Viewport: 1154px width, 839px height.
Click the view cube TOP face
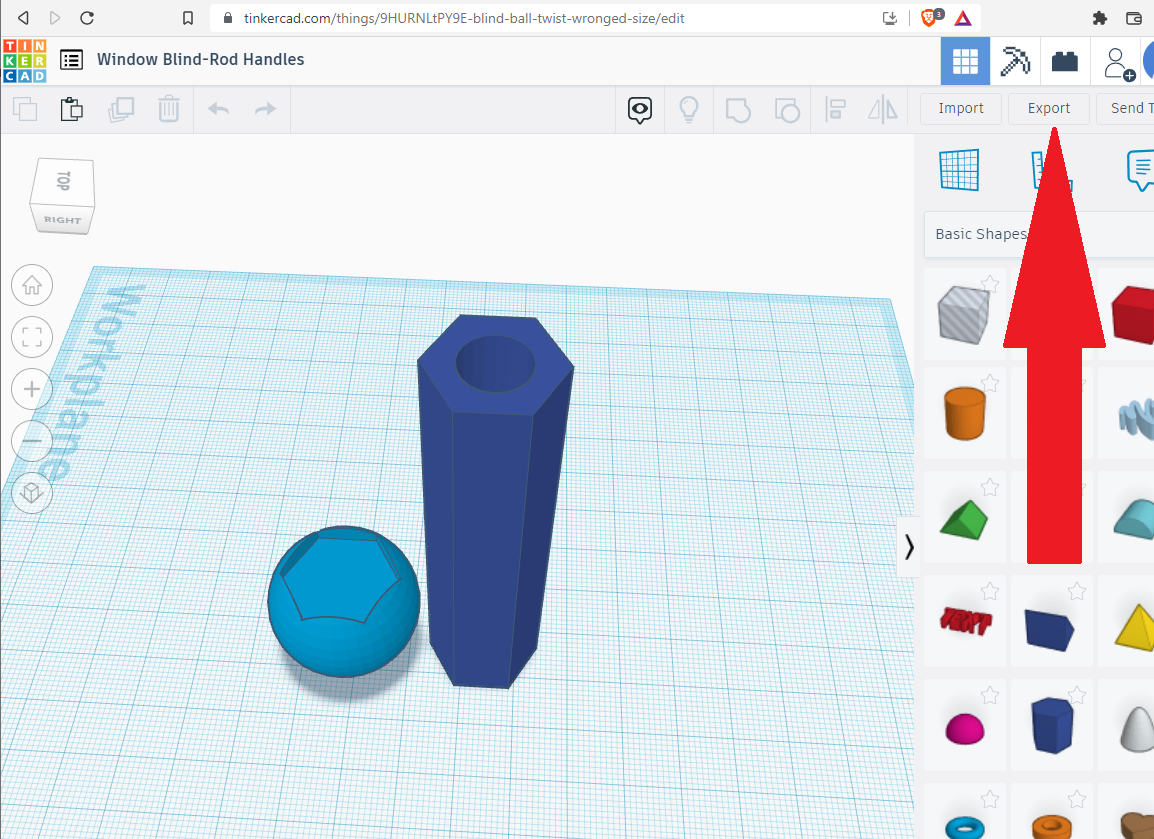[x=64, y=181]
